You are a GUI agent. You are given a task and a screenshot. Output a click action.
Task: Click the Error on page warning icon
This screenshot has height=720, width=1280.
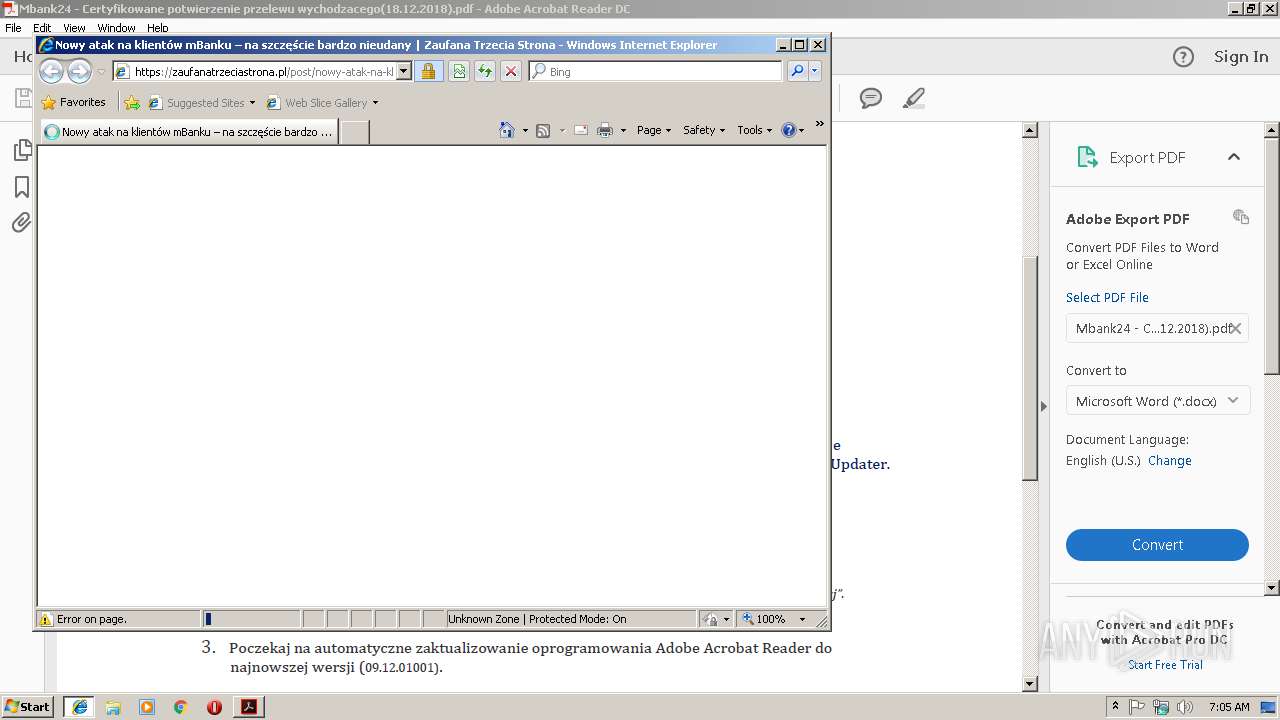pos(45,619)
